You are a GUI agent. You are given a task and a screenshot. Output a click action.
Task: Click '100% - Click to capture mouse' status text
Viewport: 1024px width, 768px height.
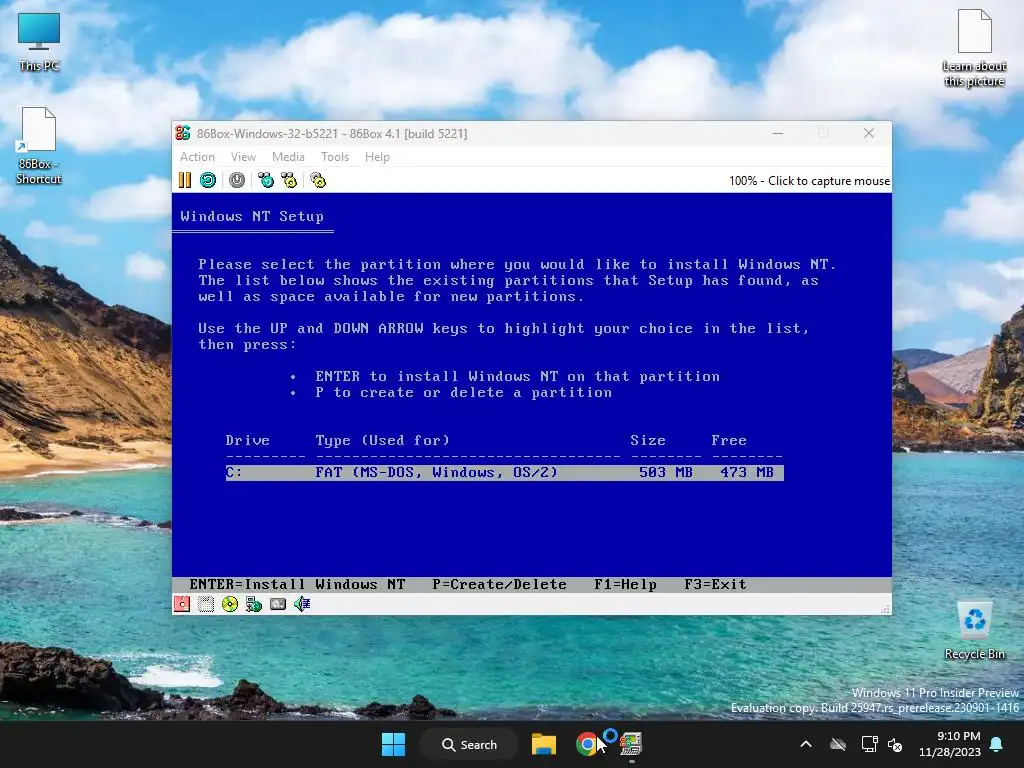[x=809, y=181]
